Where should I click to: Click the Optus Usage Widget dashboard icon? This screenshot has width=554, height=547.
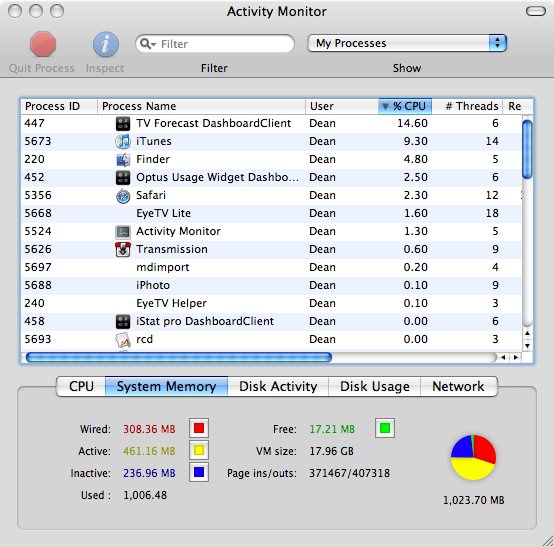pos(123,177)
